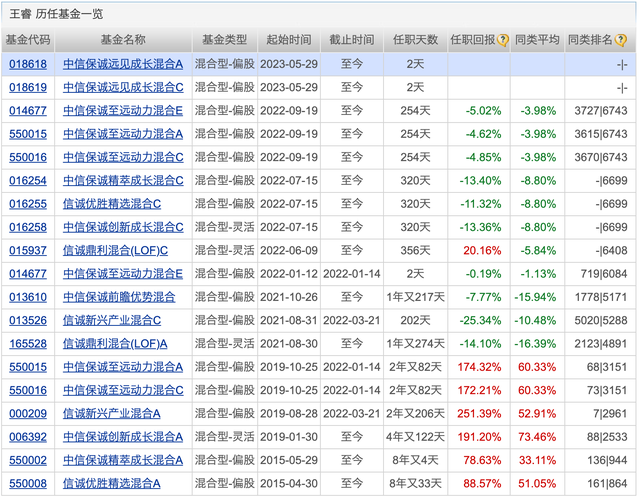This screenshot has width=640, height=499.
Task: Open fund code link 165528
Action: click(28, 344)
